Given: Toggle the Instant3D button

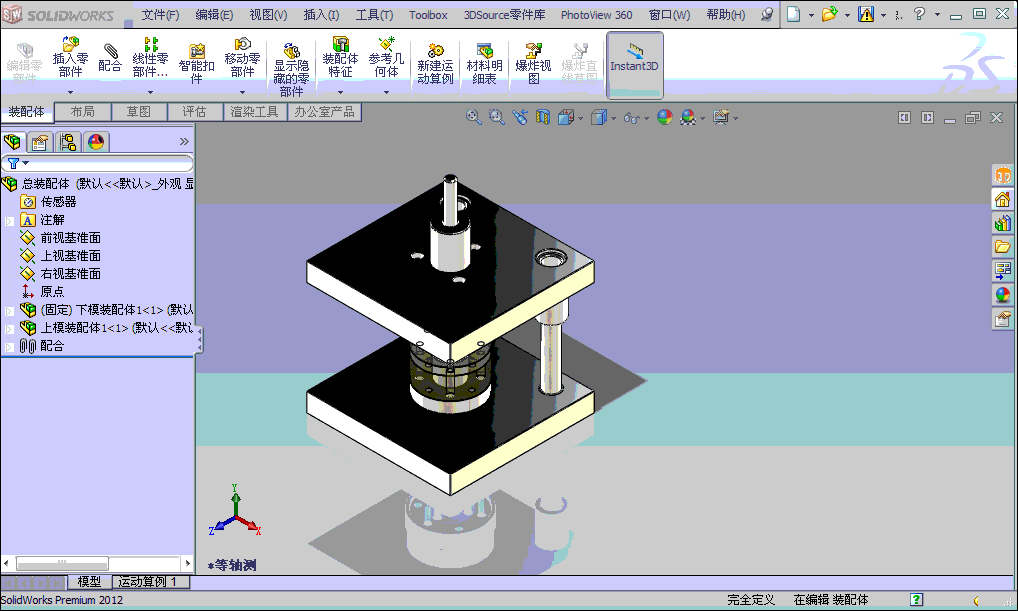Looking at the screenshot, I should 634,64.
